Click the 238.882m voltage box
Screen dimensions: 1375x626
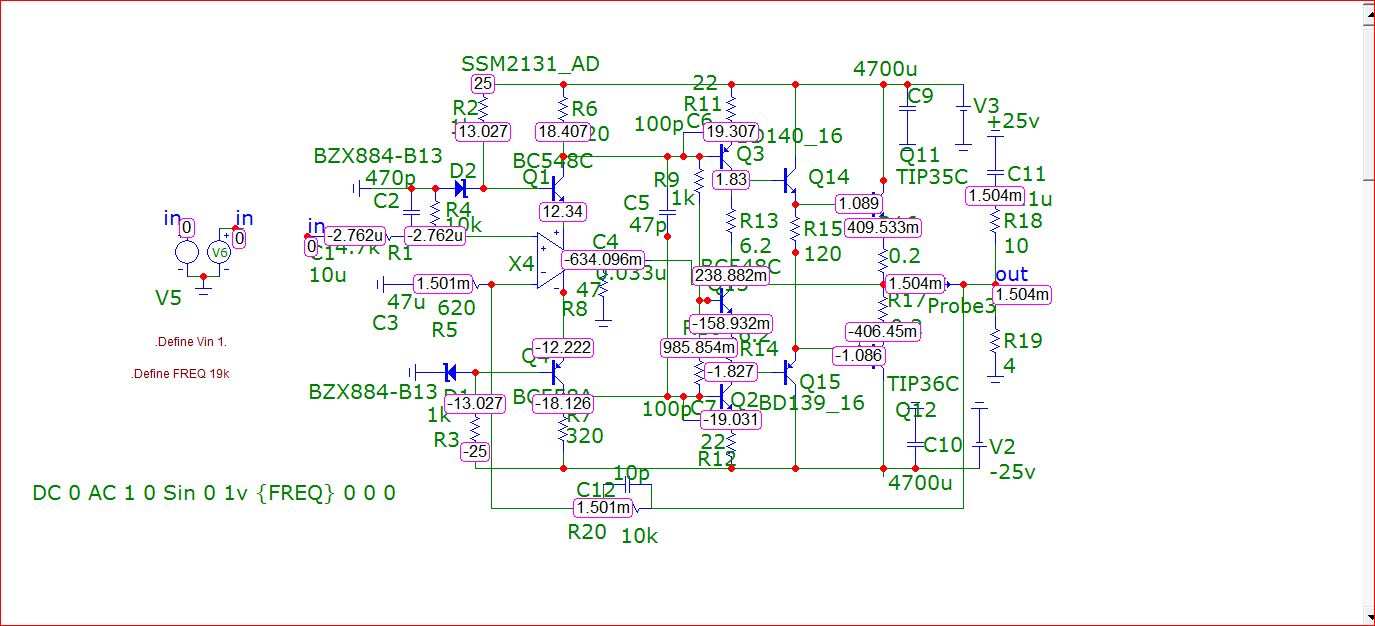[x=731, y=275]
